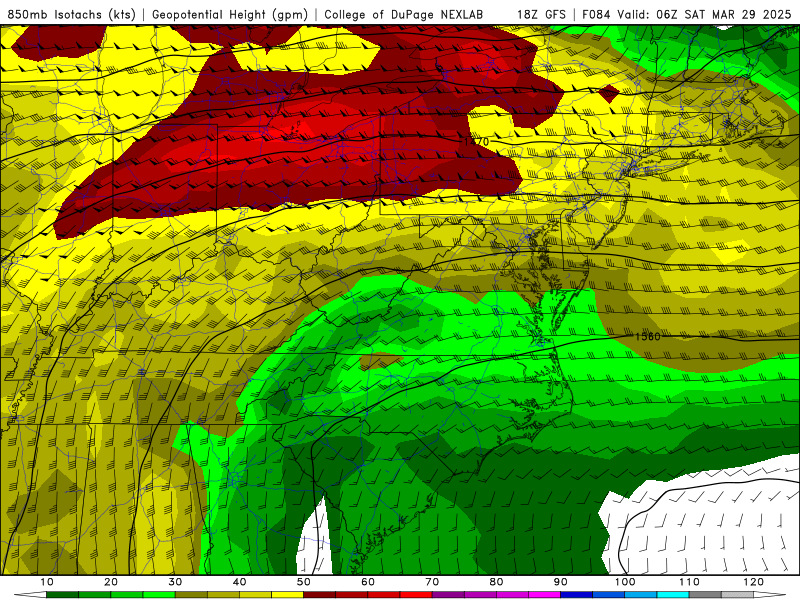Click the legend value '100'
Image resolution: width=800 pixels, height=600 pixels.
click(x=625, y=582)
